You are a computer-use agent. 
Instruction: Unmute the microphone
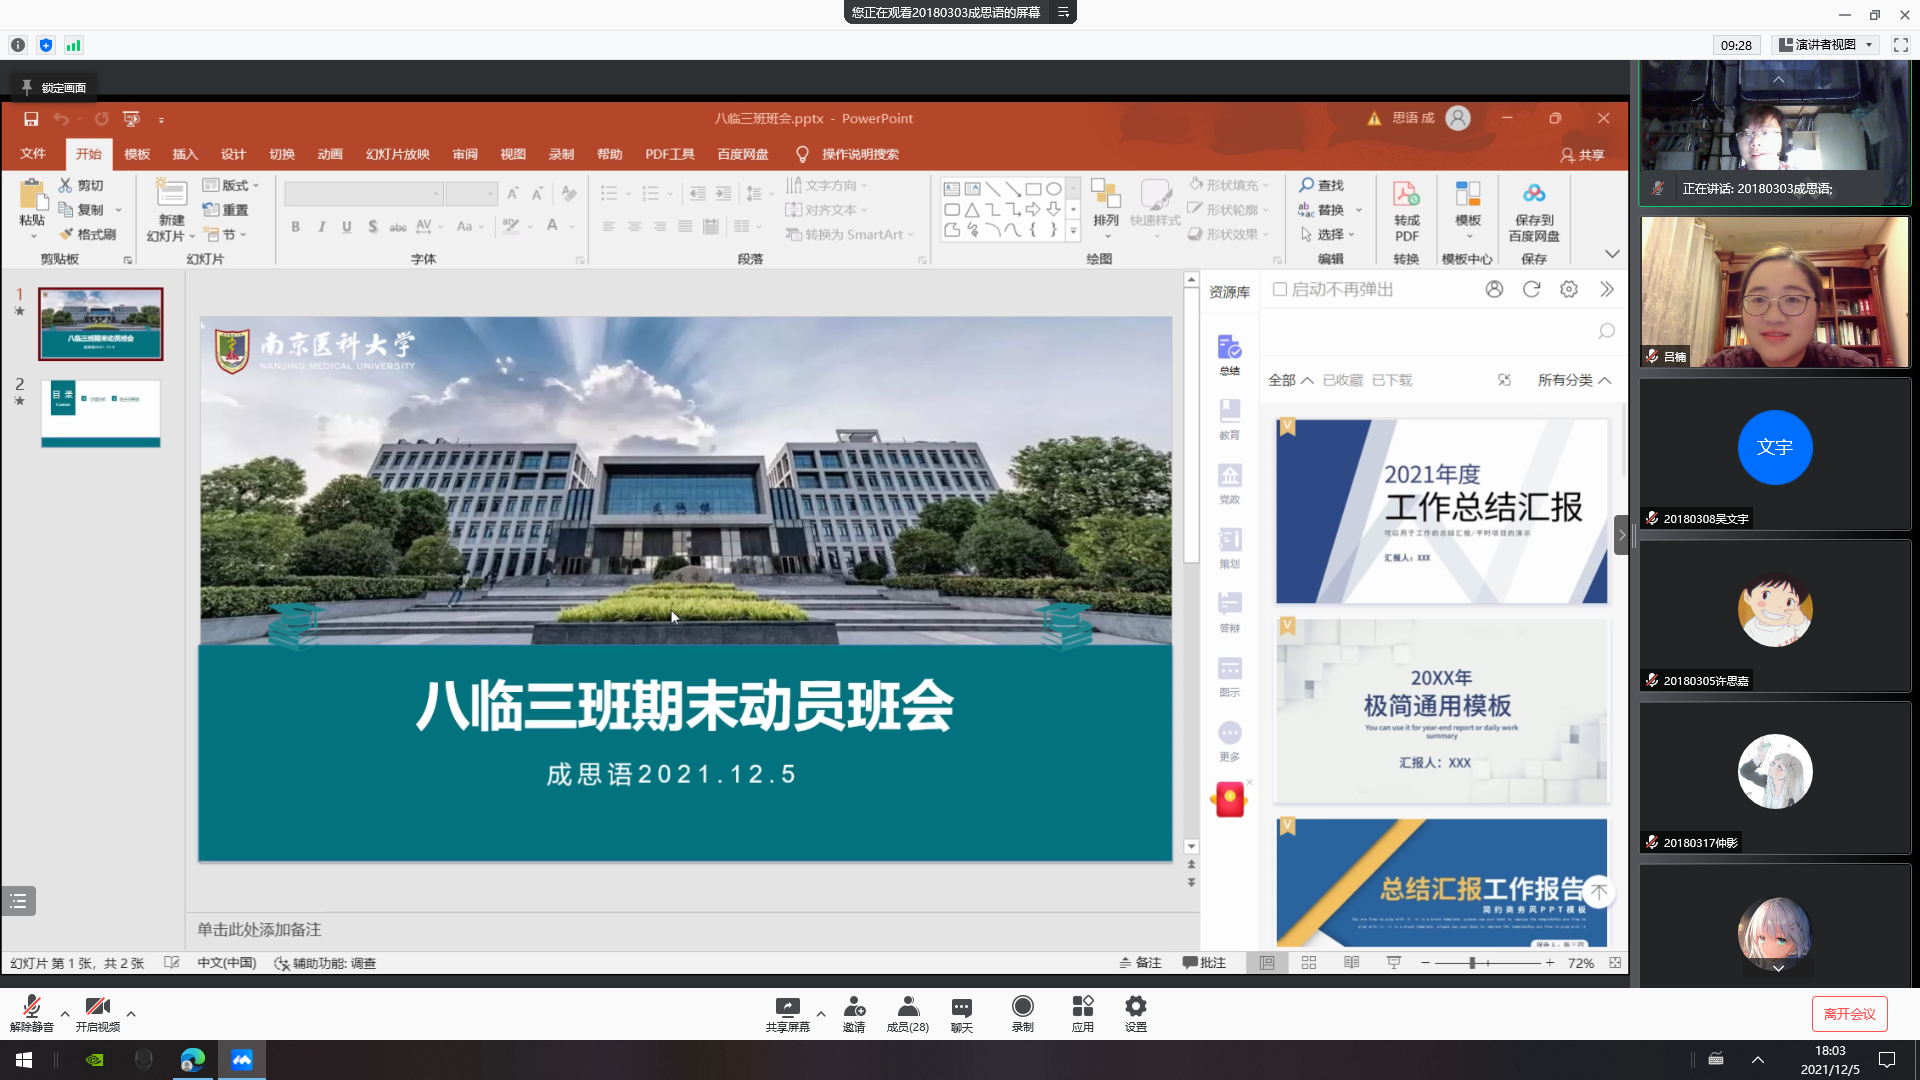pos(31,1007)
